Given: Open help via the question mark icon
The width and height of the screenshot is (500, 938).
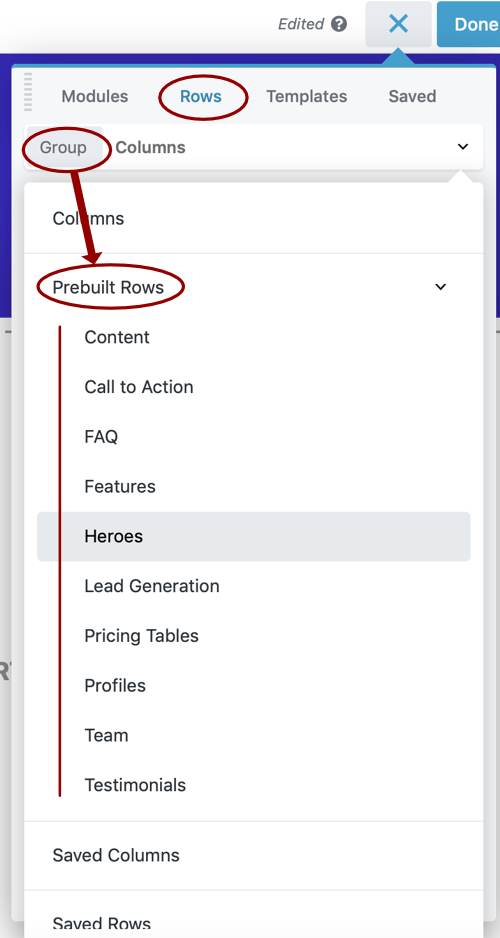Looking at the screenshot, I should 339,24.
